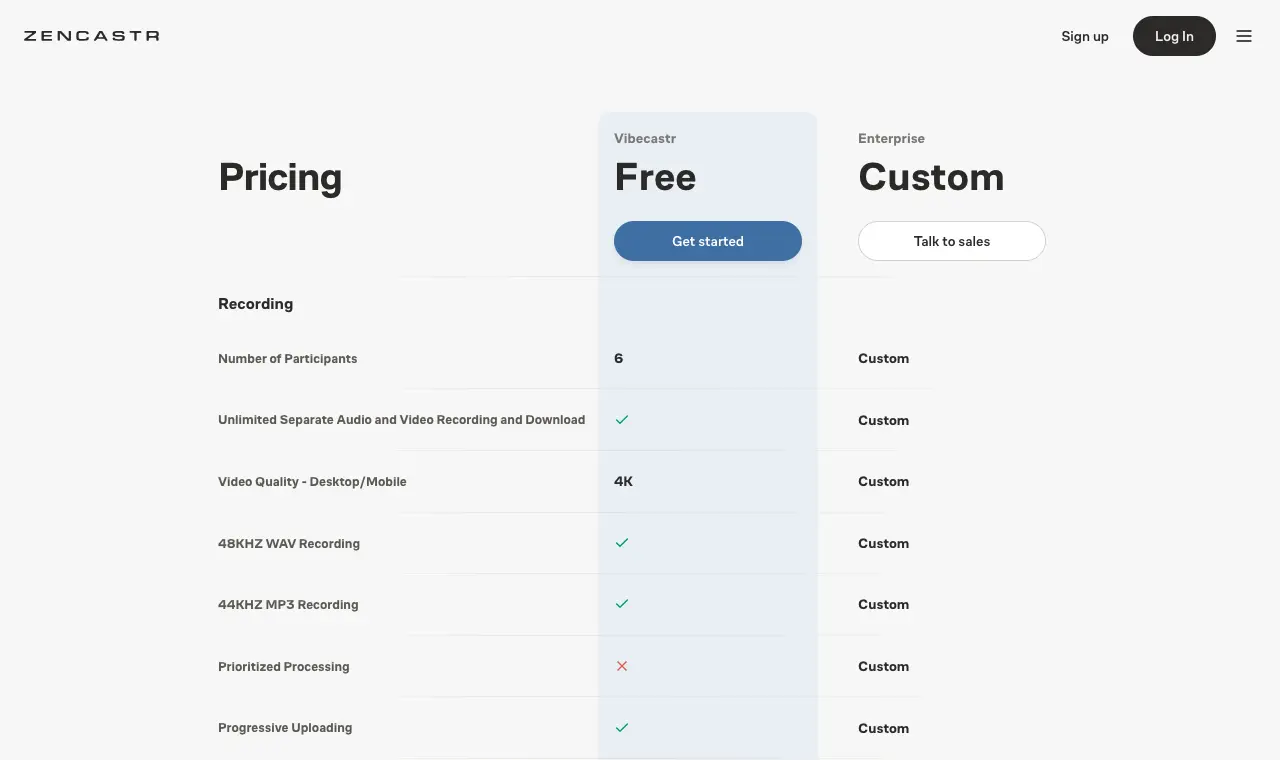Image resolution: width=1280 pixels, height=760 pixels.
Task: Click the Prioritized Processing label
Action: tap(284, 666)
